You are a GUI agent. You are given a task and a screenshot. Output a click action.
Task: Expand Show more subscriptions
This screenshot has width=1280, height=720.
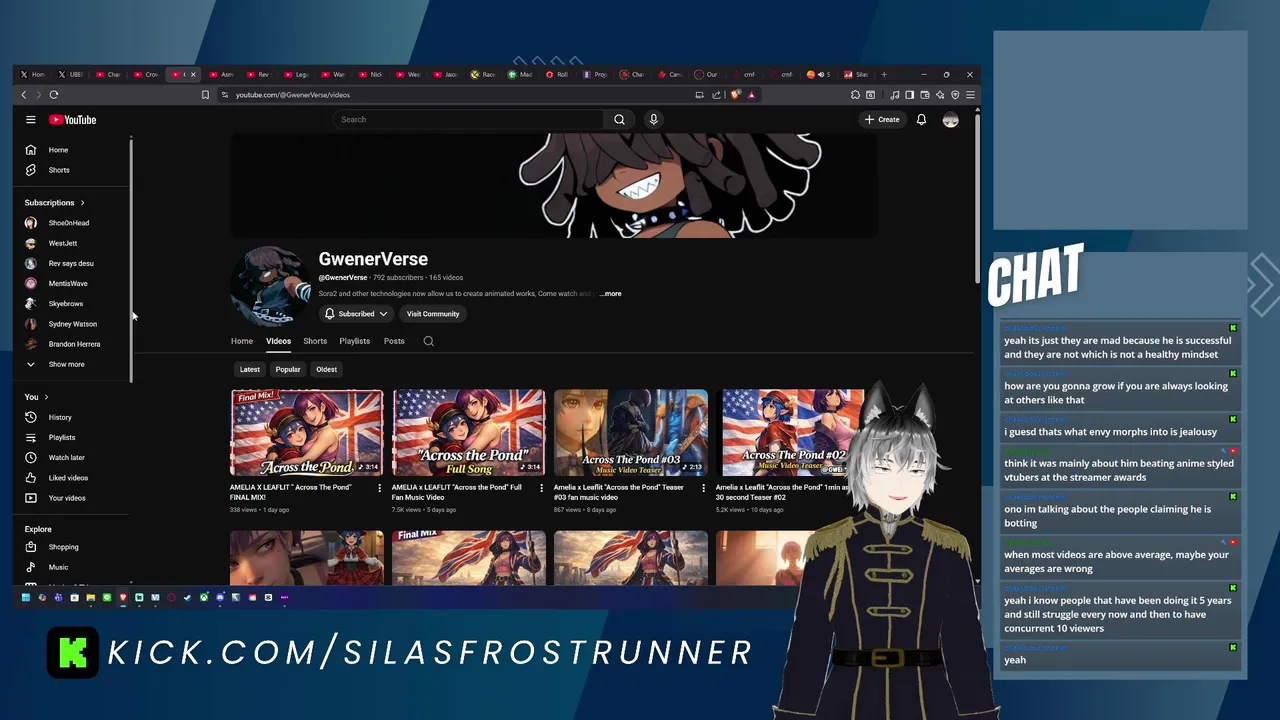[x=66, y=365]
